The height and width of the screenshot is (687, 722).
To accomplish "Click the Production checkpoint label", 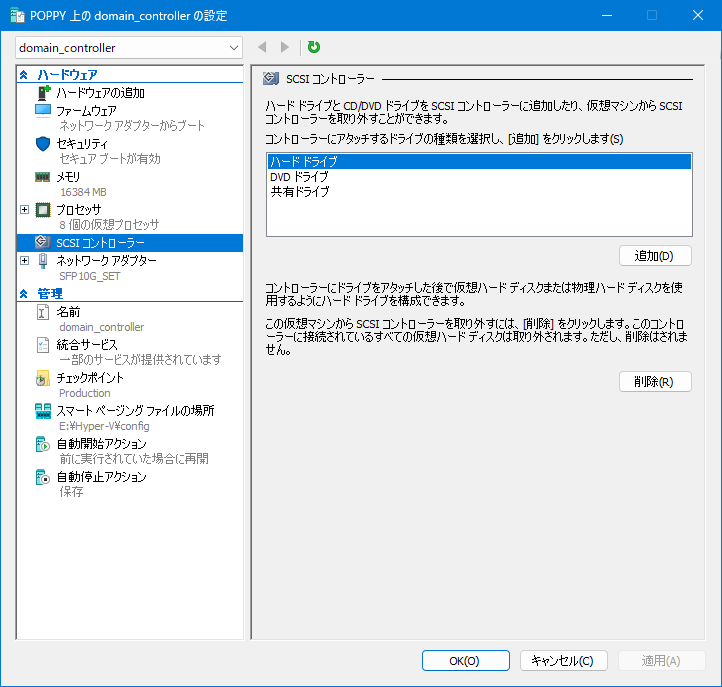I will [85, 393].
